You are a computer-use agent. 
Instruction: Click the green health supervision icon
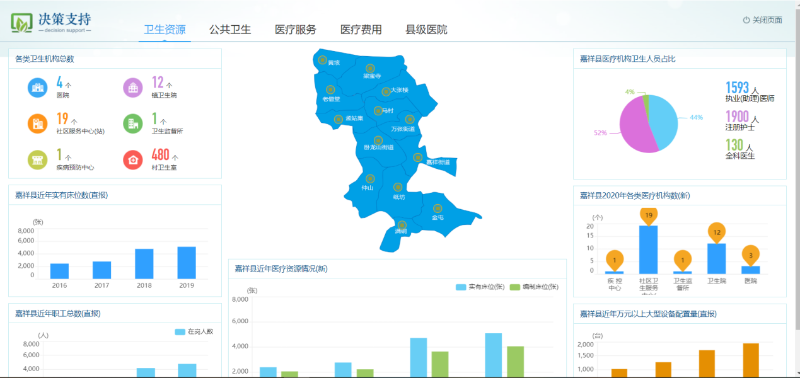point(133,124)
